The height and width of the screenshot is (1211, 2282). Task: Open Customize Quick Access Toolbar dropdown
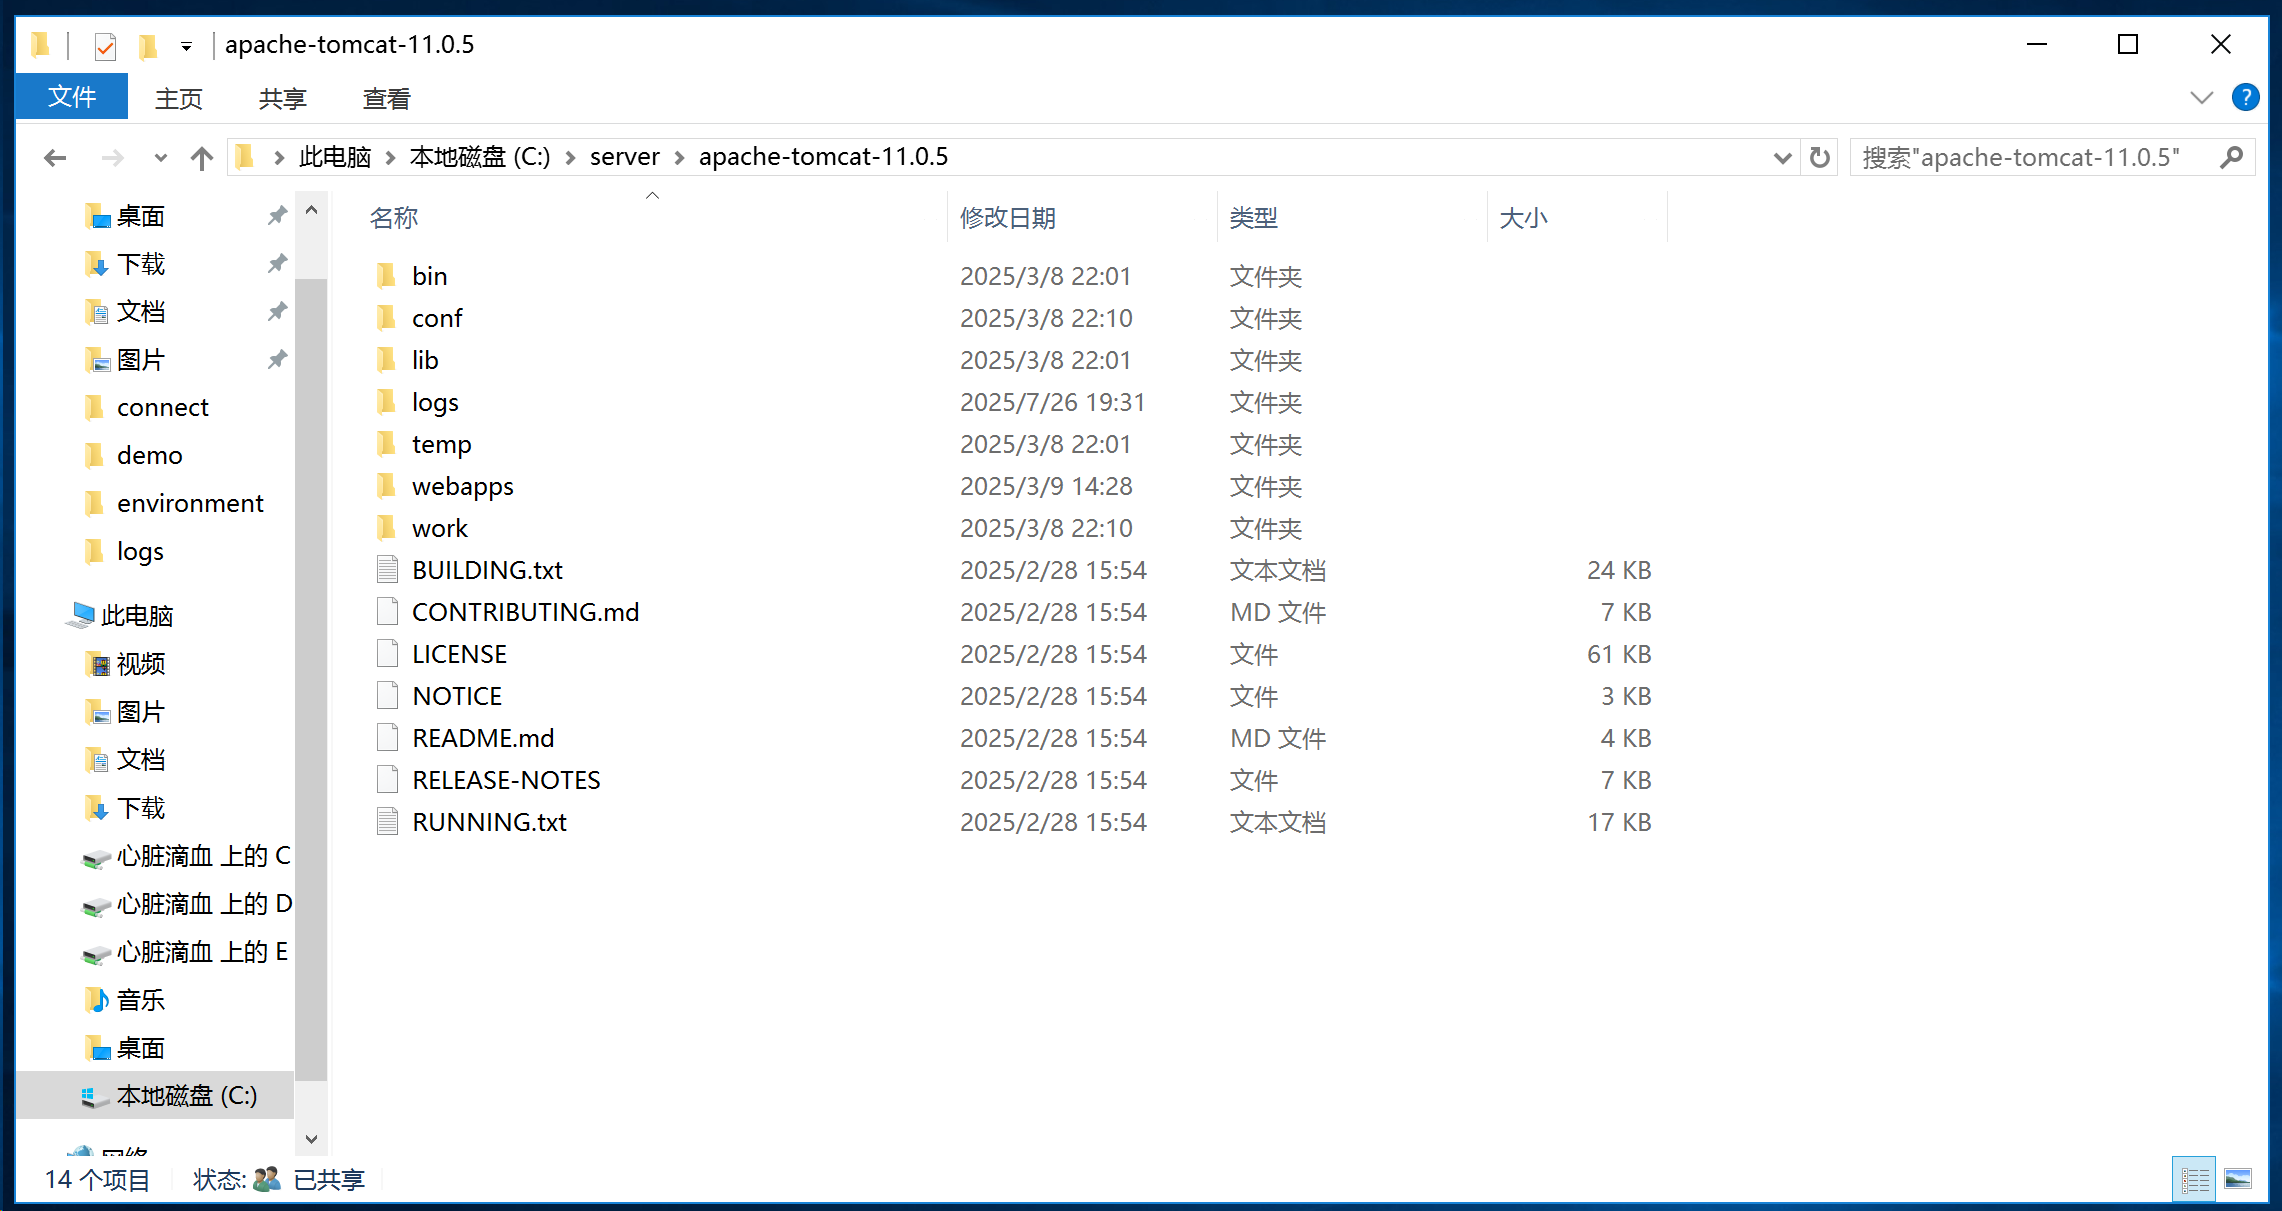(186, 46)
